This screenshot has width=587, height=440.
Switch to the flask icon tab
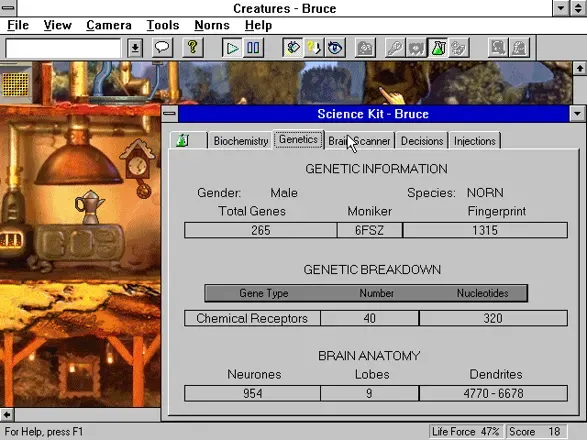pos(188,141)
